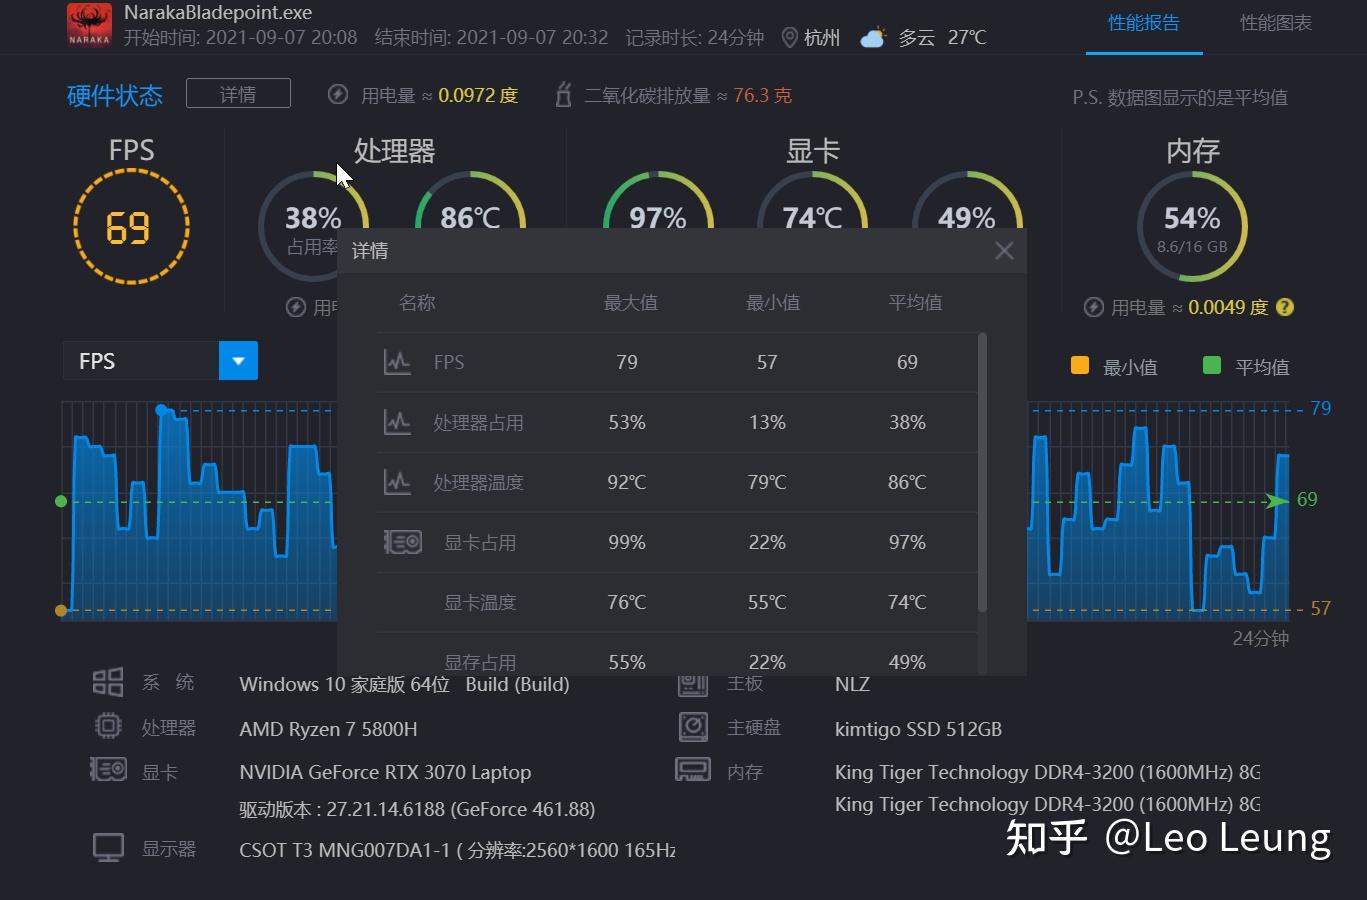Image resolution: width=1367 pixels, height=900 pixels.
Task: Click the 最大值 column header
Action: [x=631, y=303]
